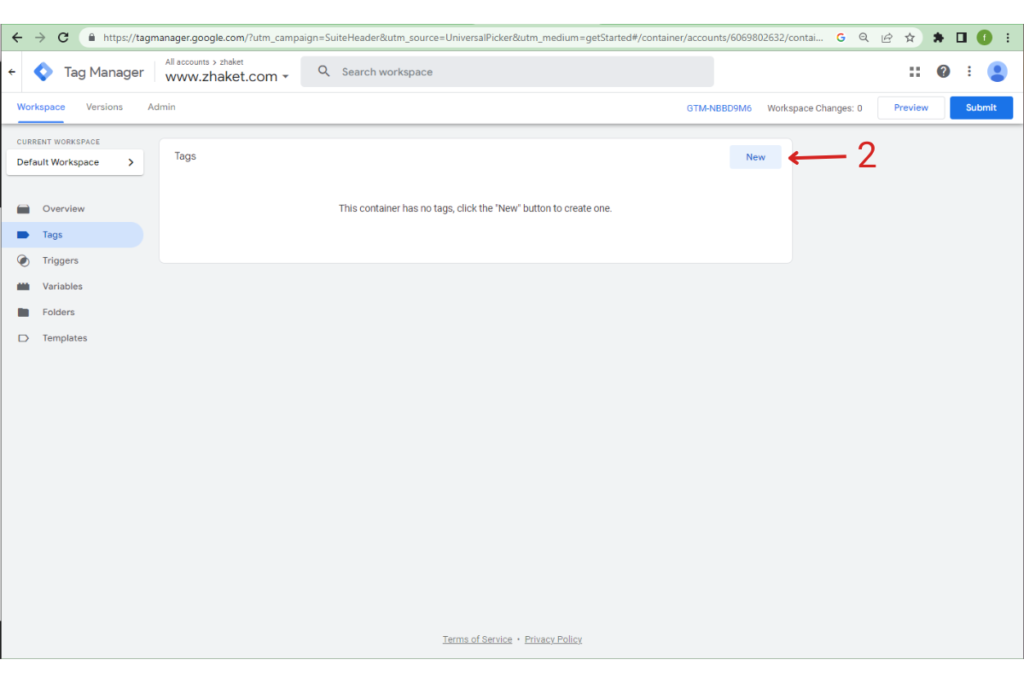Click the Folders sidebar icon
The height and width of the screenshot is (683, 1024).
[24, 312]
